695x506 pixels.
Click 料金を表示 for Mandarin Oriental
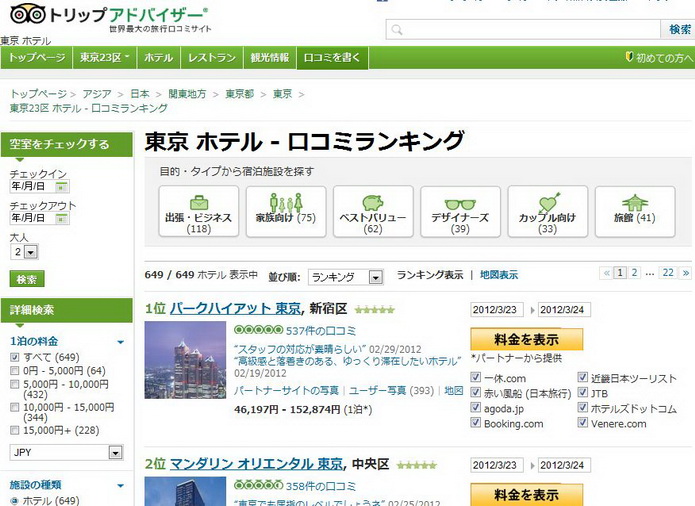526,494
